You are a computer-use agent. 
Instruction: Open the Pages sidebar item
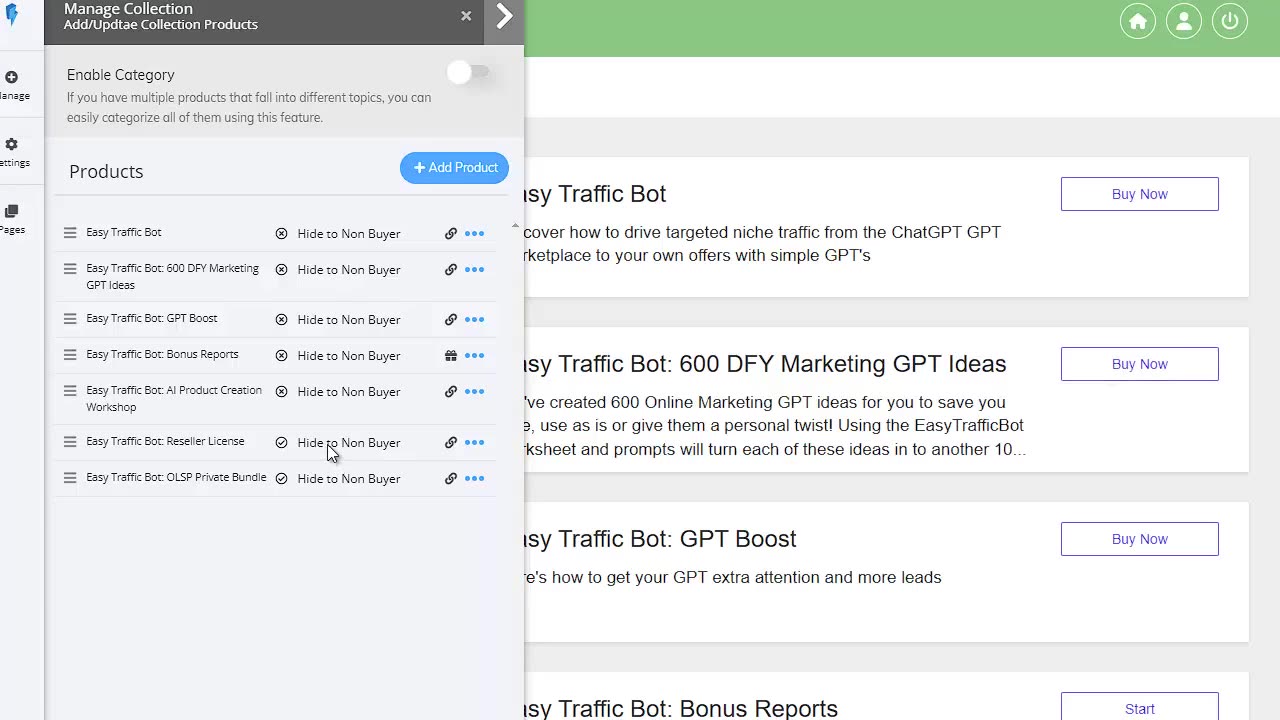[13, 219]
